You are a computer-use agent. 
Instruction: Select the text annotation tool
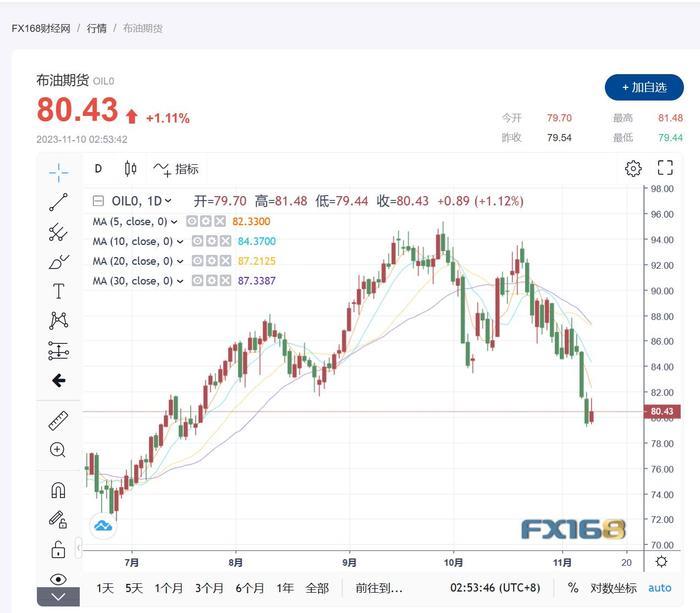click(58, 291)
